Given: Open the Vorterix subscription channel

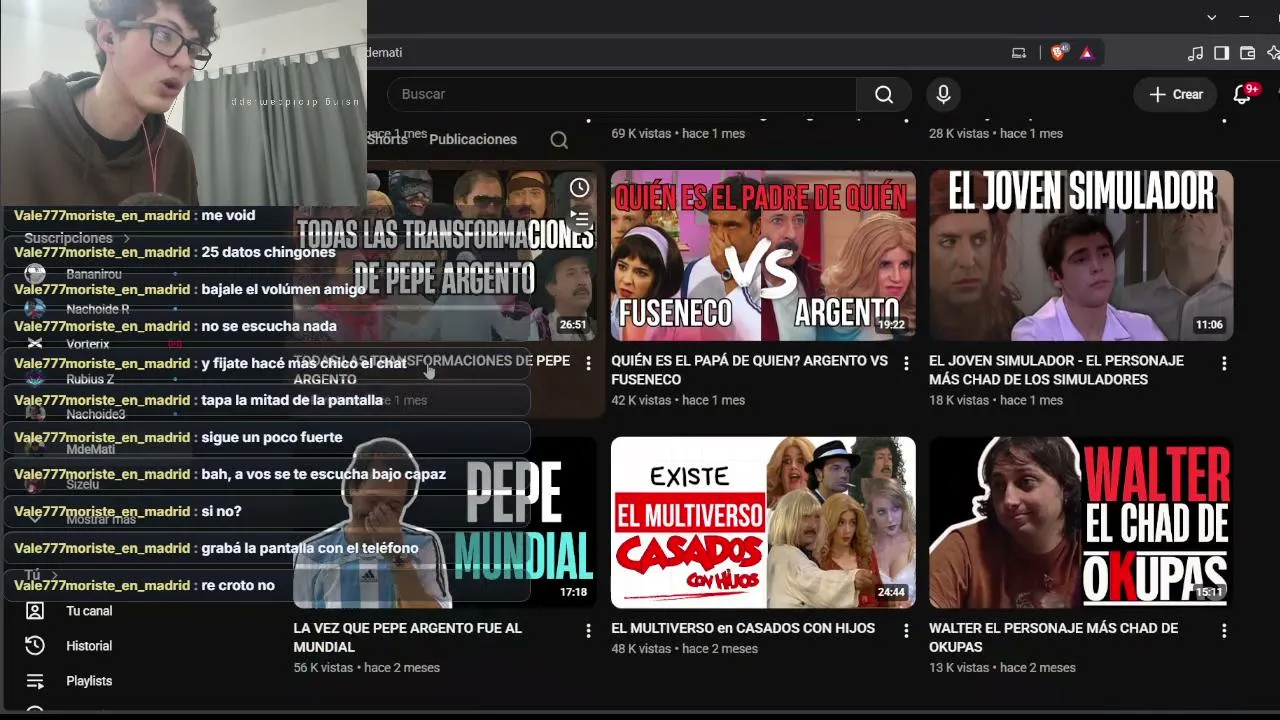Looking at the screenshot, I should click(x=88, y=344).
